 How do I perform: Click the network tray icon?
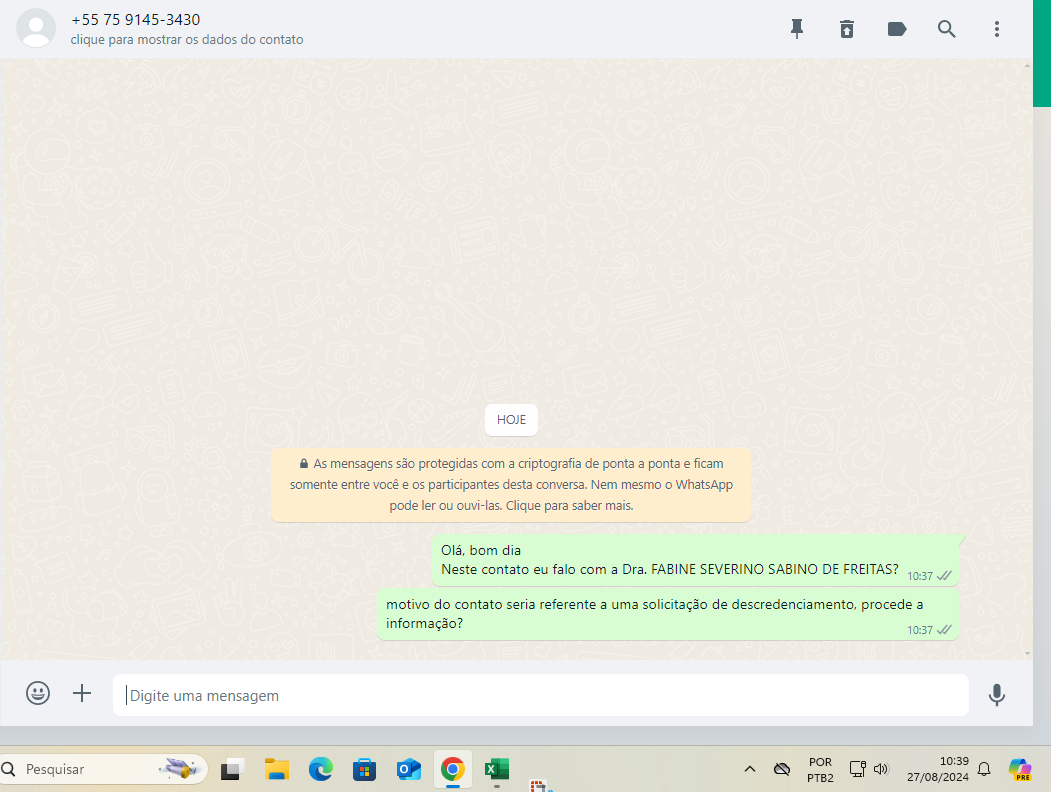pyautogui.click(x=857, y=769)
